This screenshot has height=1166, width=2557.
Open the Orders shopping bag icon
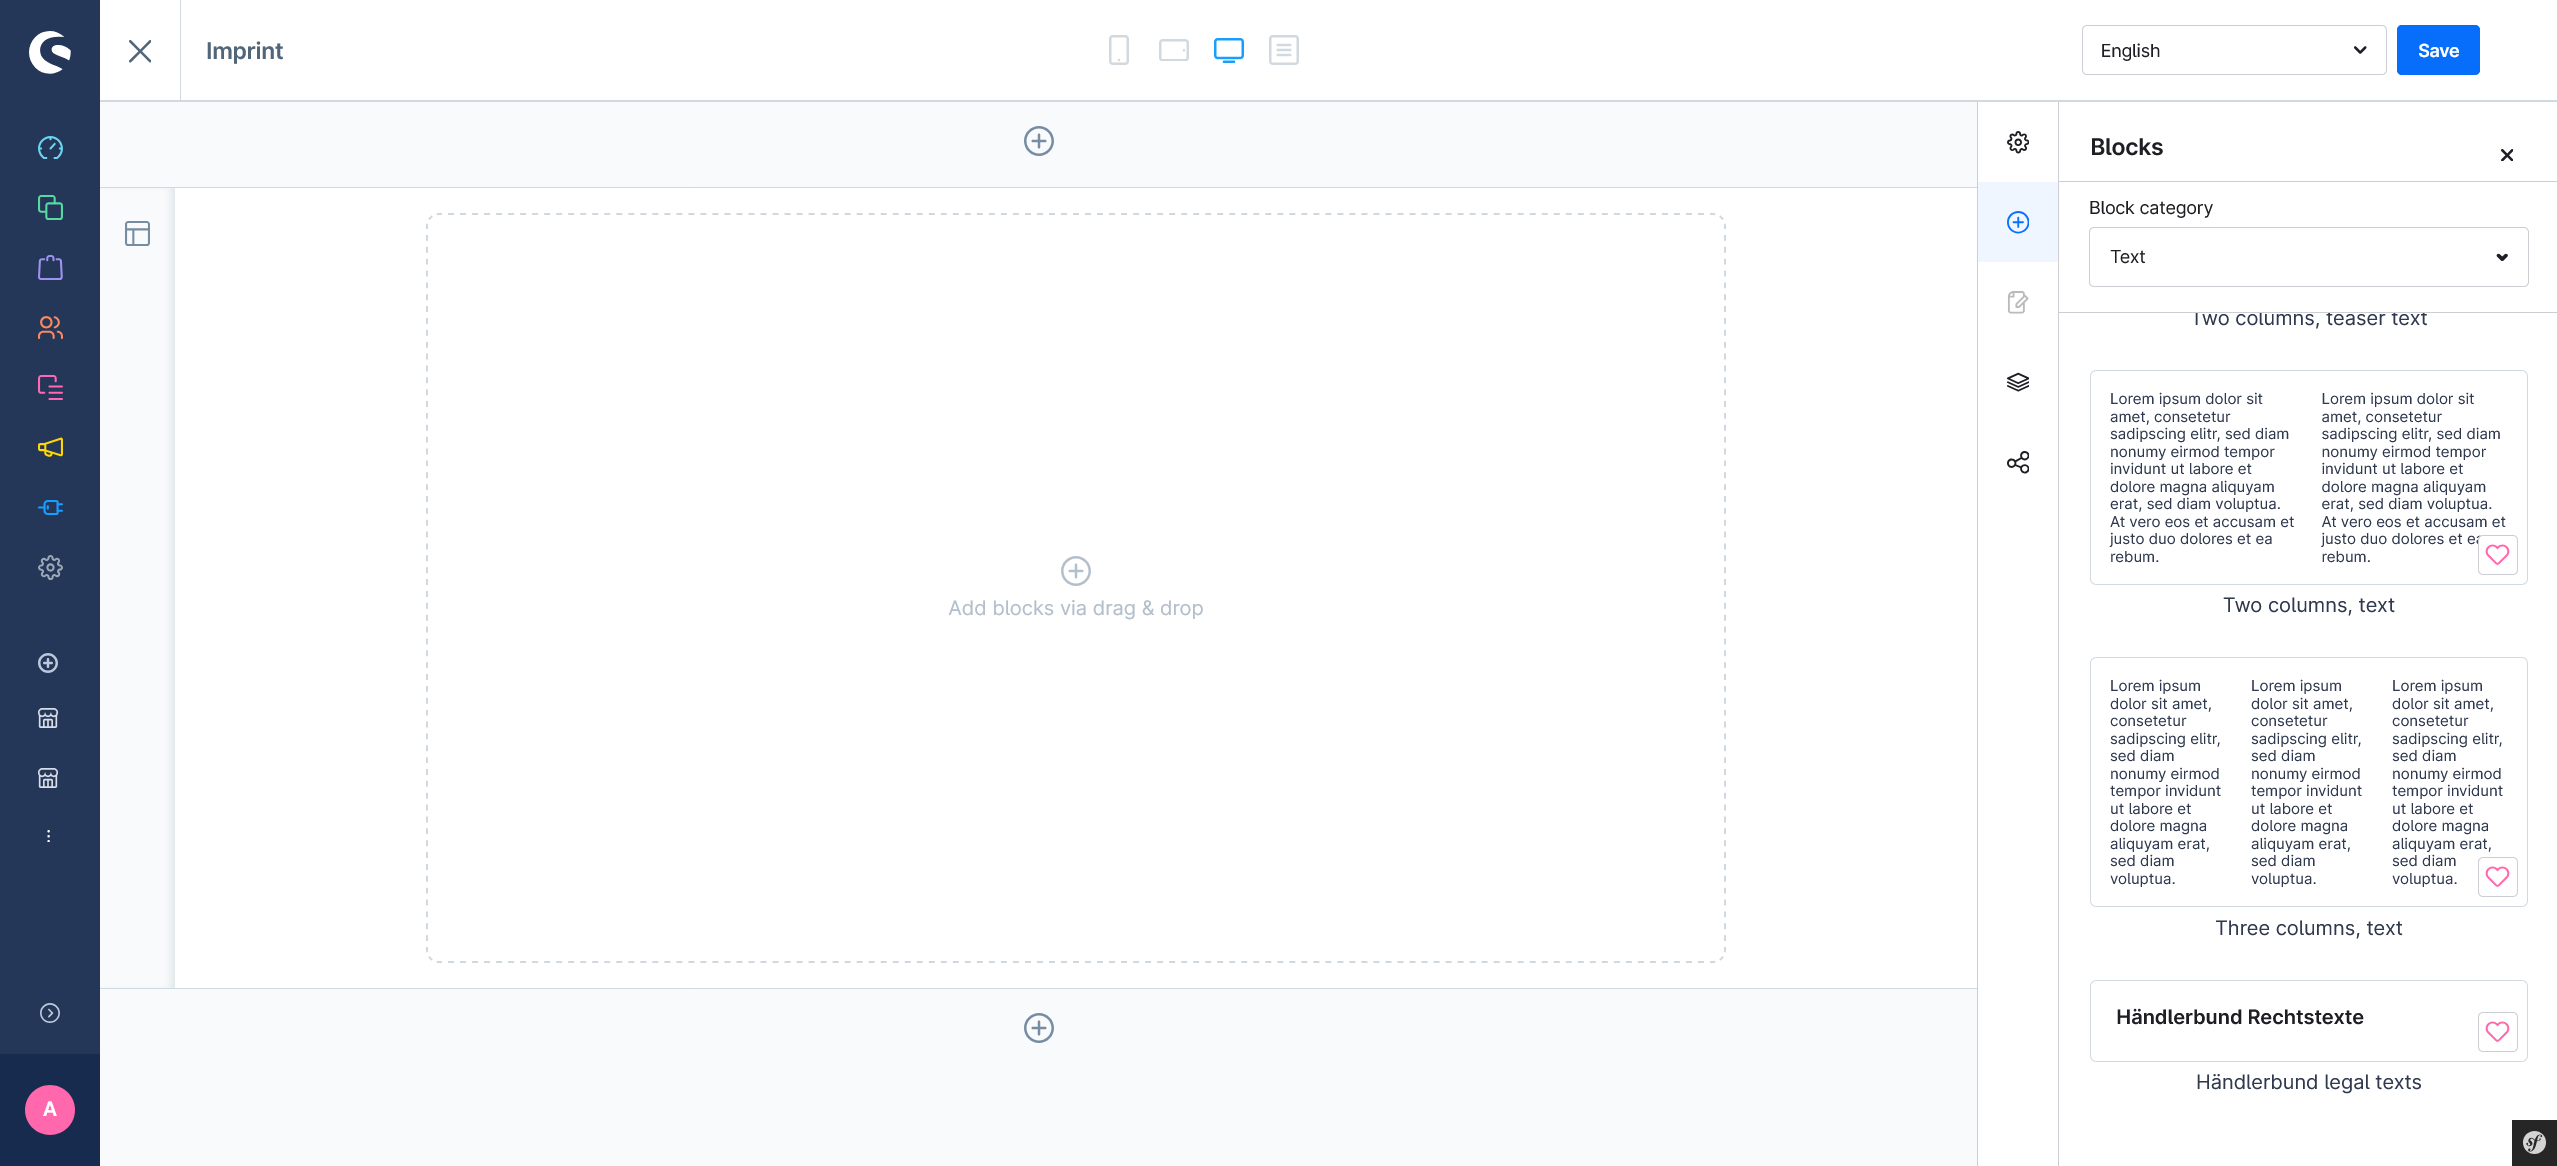coord(50,268)
